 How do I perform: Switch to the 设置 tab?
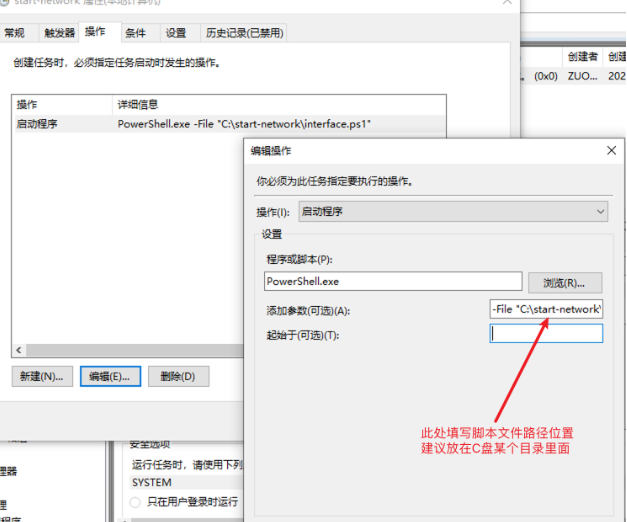tap(175, 33)
